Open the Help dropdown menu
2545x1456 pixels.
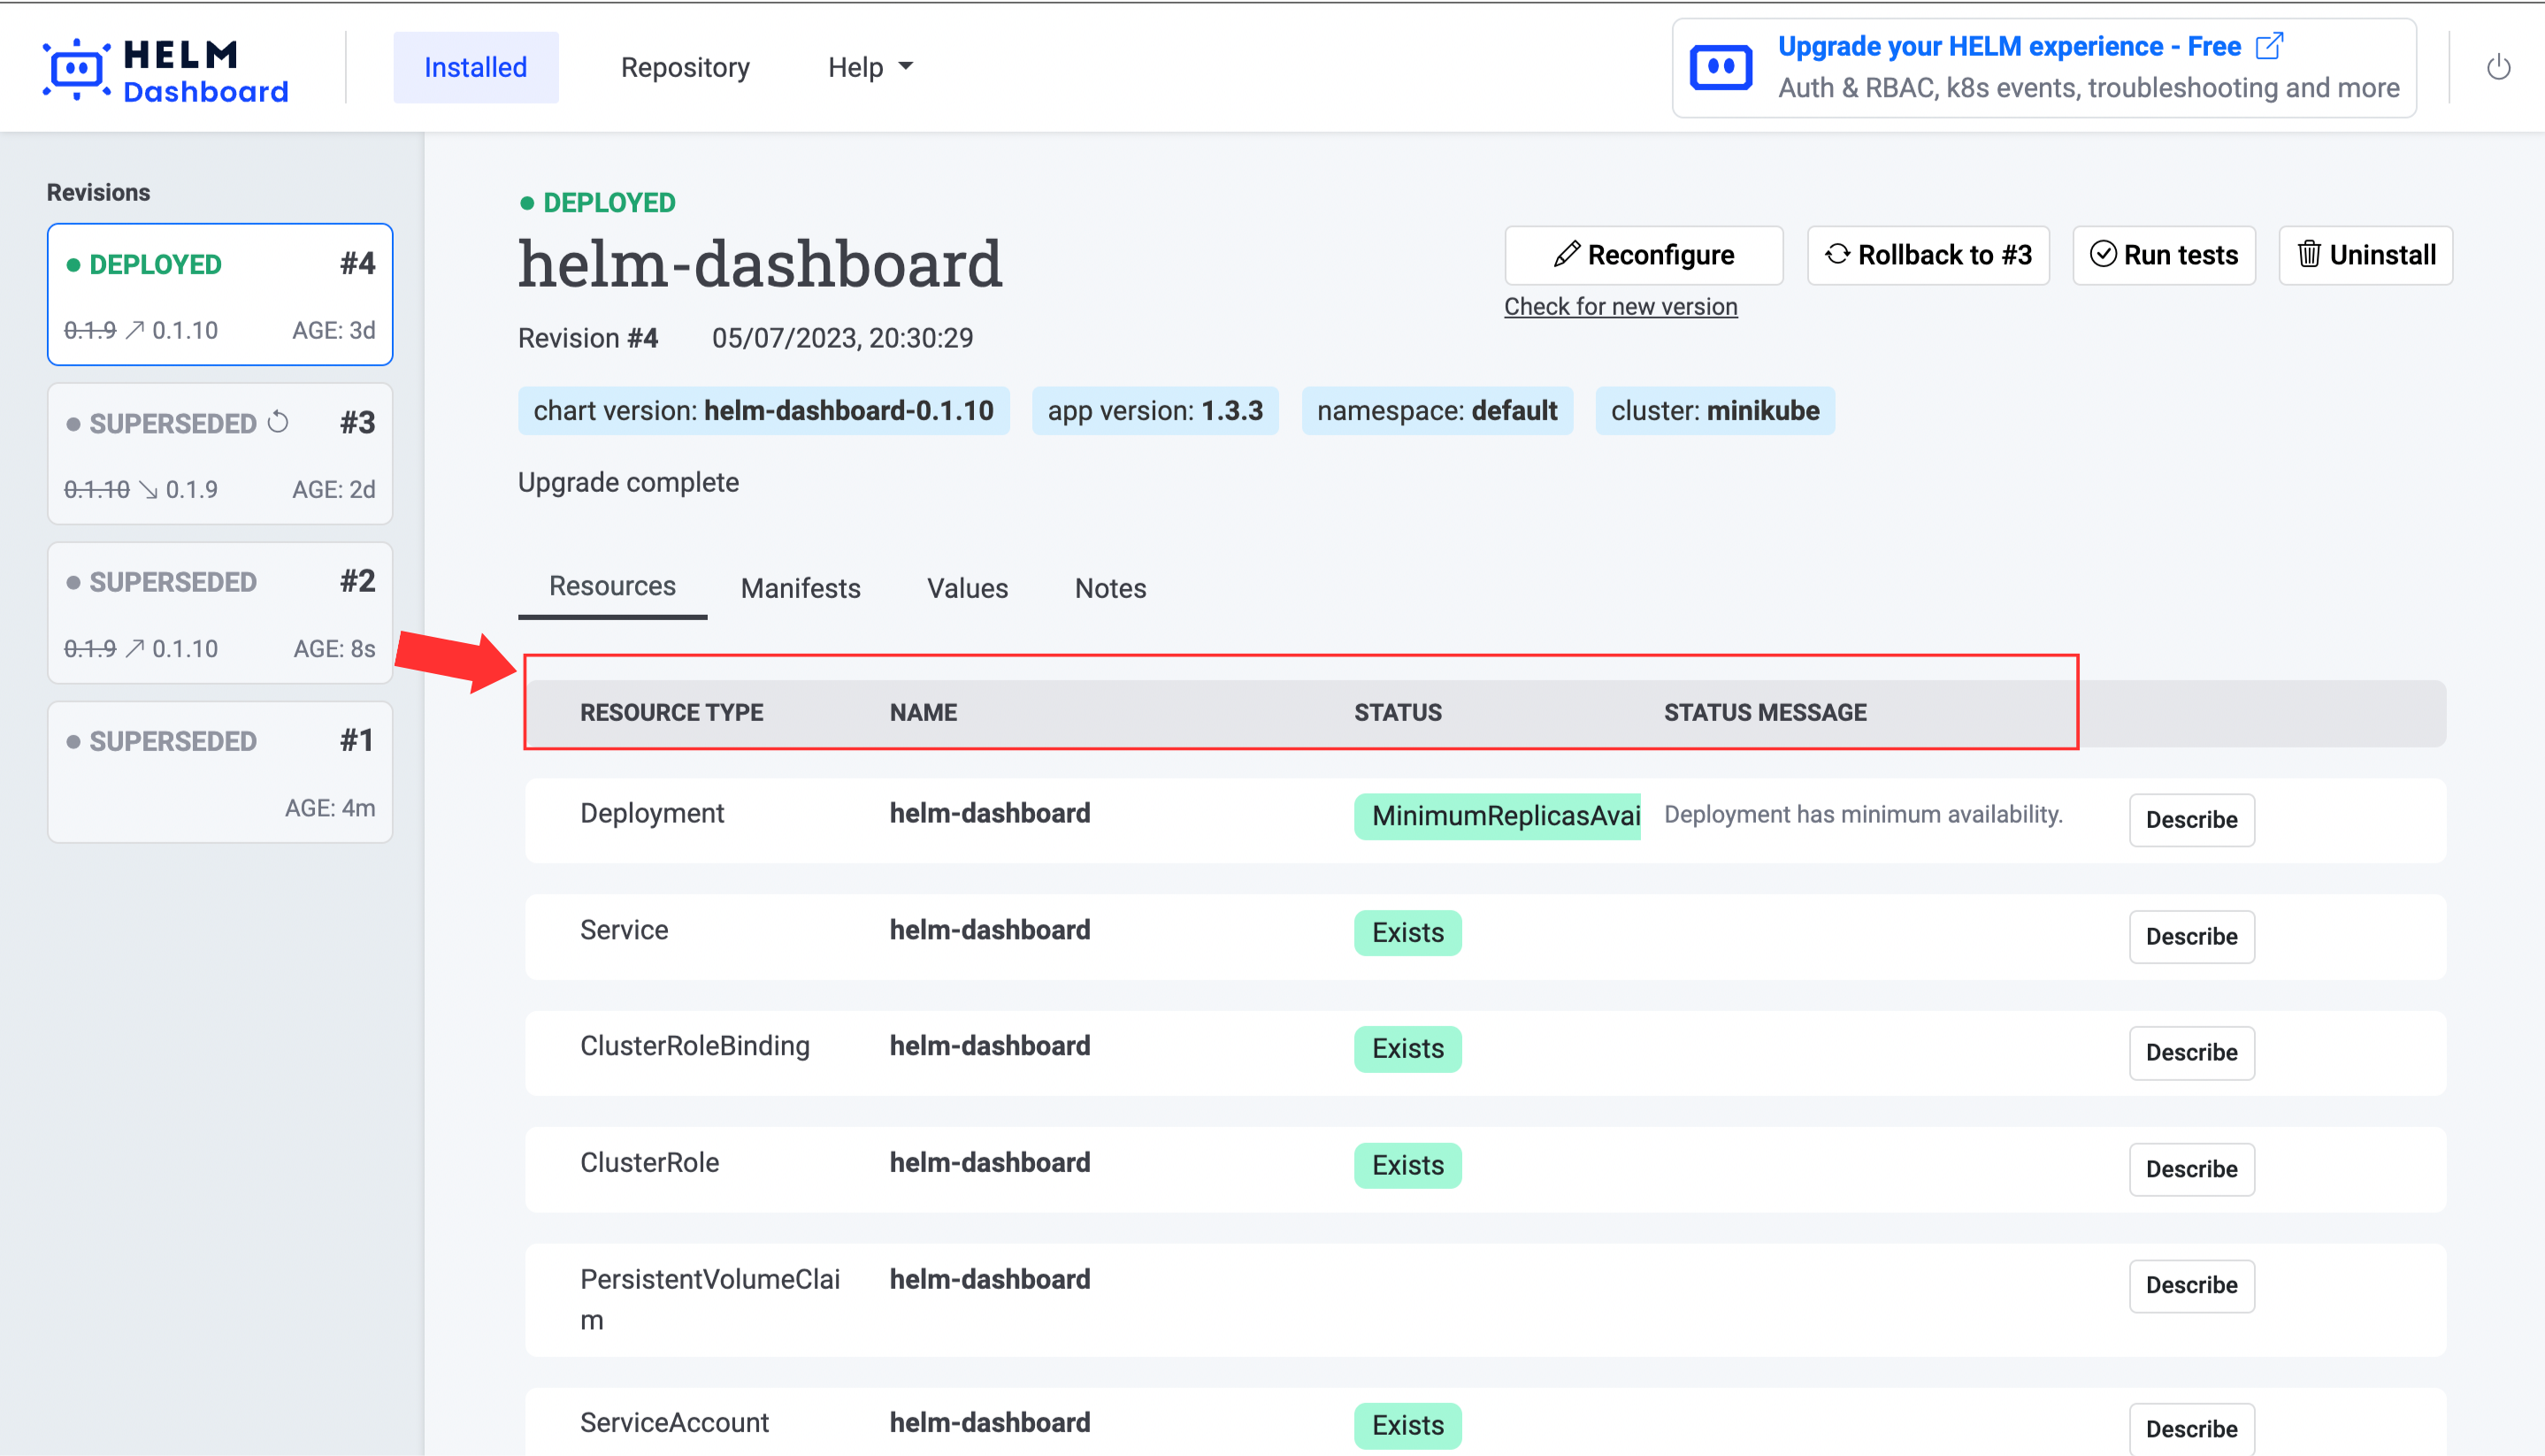[869, 67]
